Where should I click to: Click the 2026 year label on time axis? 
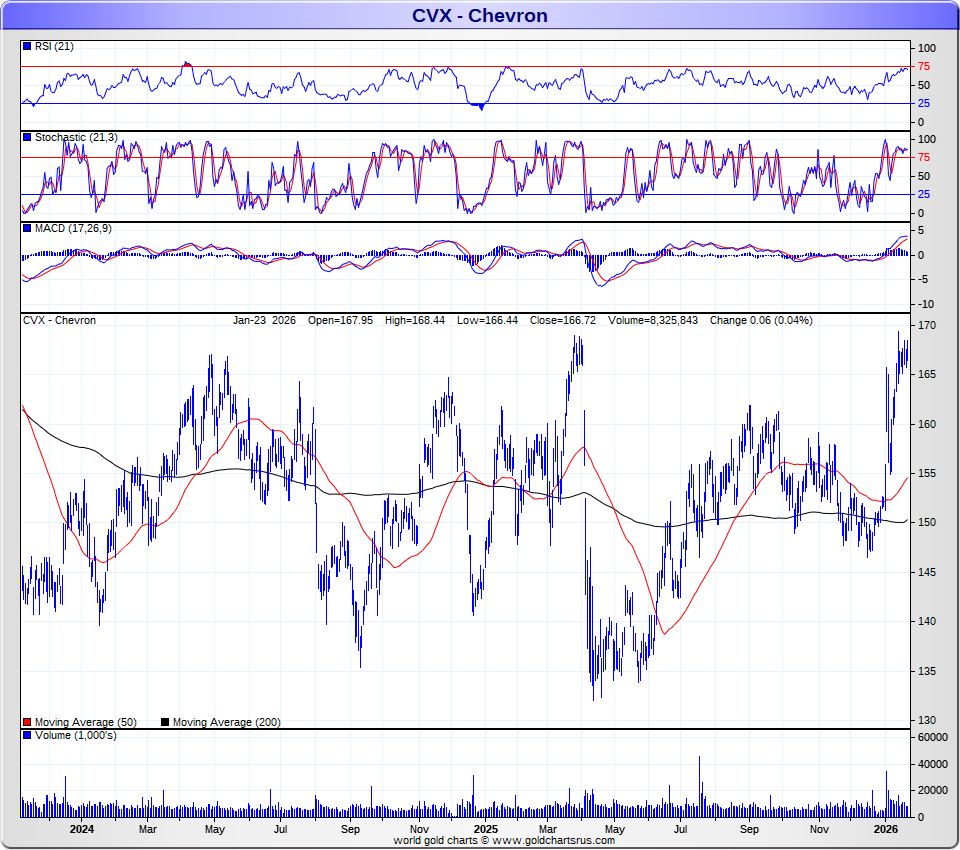click(x=886, y=829)
